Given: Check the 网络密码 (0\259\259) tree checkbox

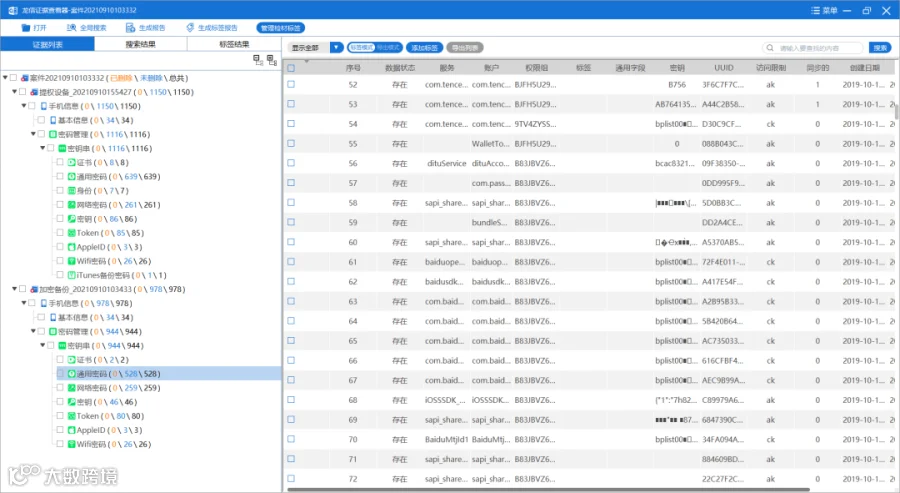Looking at the screenshot, I should pyautogui.click(x=60, y=388).
